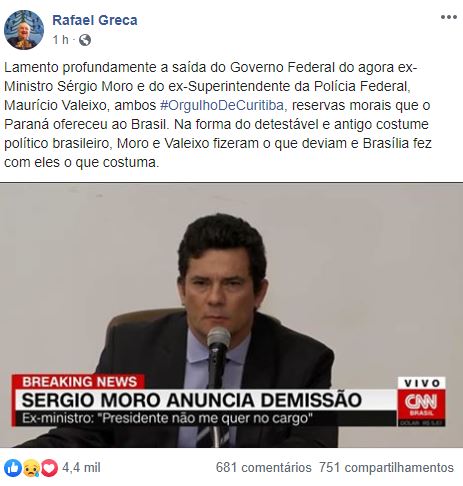
Task: Click the post text starting 'Lamento profundamente'
Action: tap(218, 115)
